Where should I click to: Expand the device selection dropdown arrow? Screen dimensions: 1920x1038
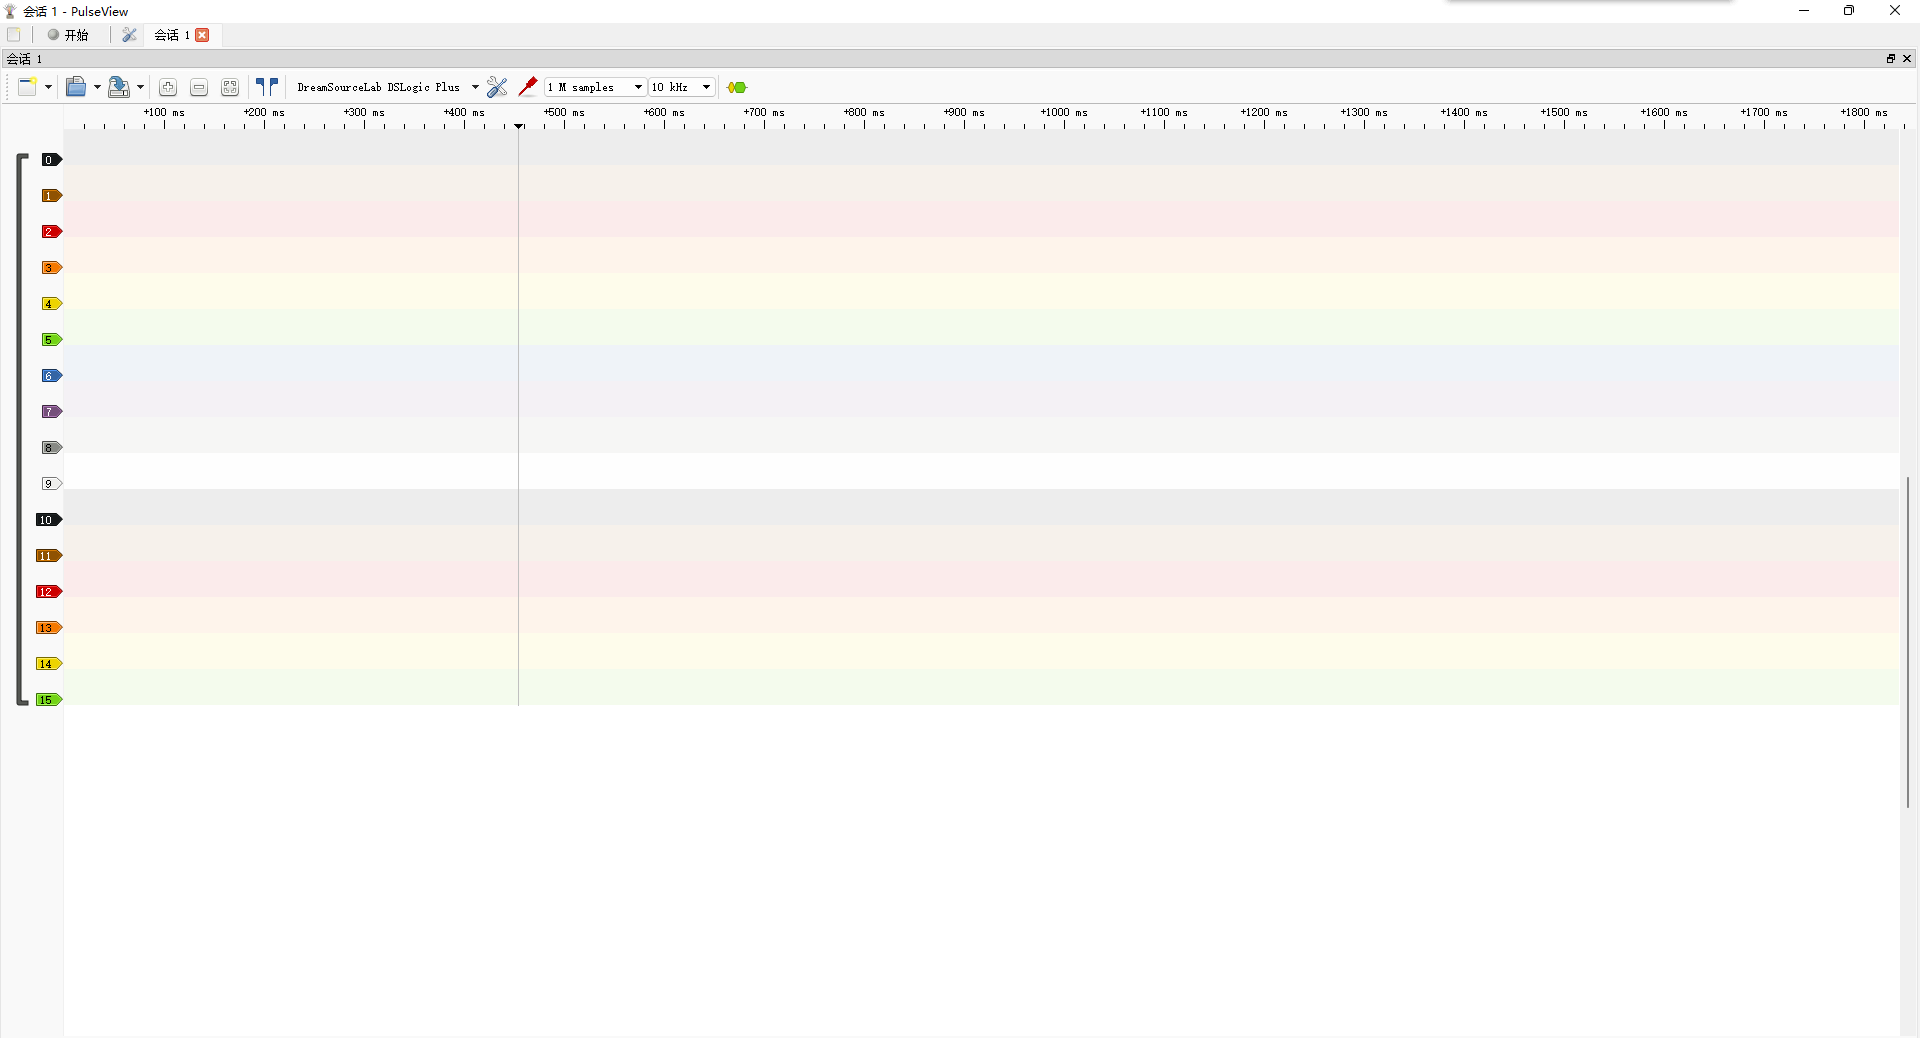tap(475, 87)
